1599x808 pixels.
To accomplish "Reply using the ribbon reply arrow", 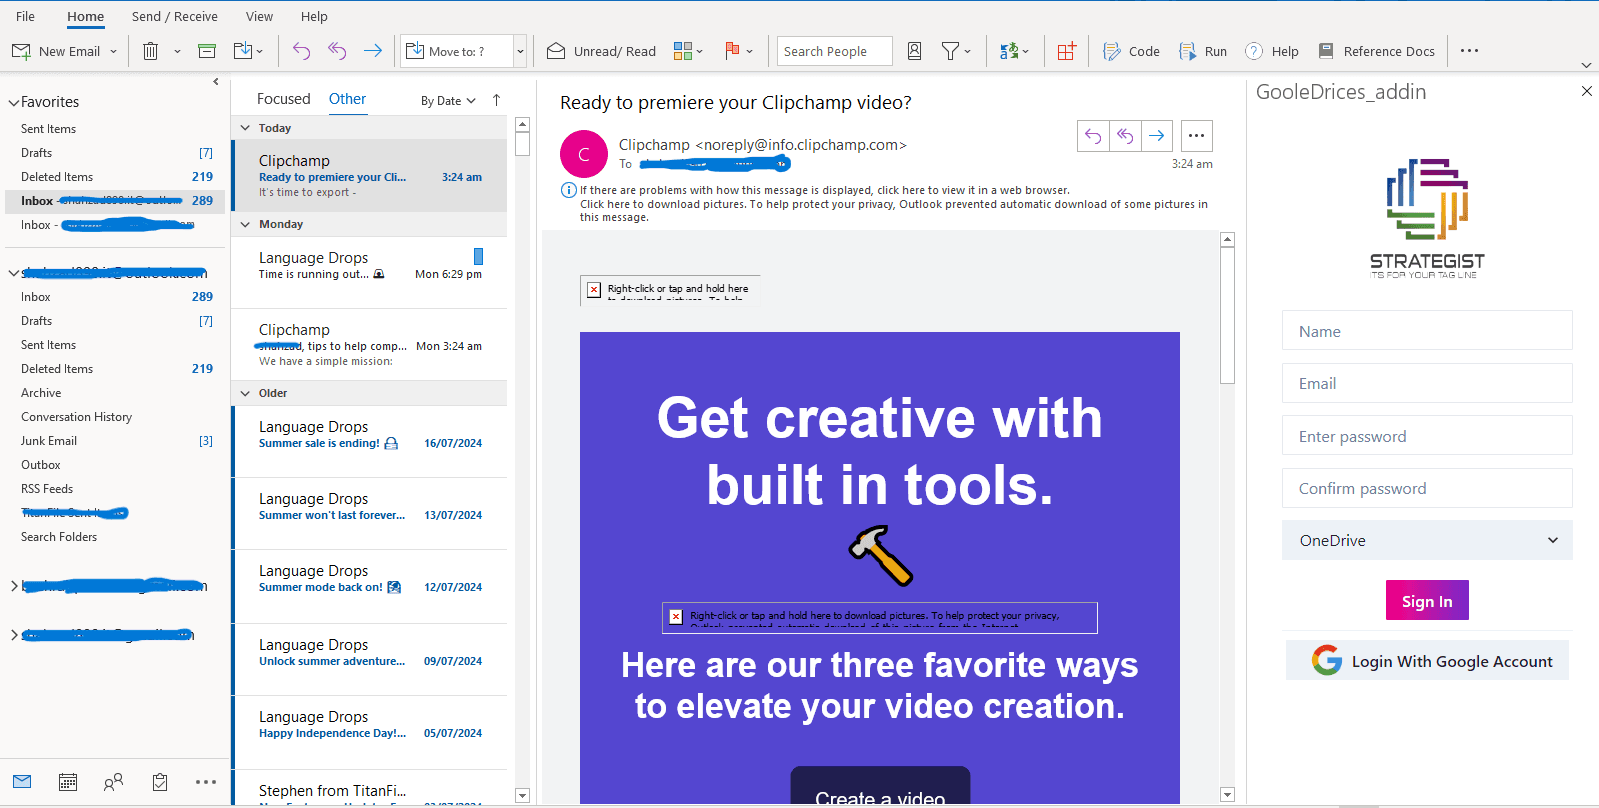I will pyautogui.click(x=301, y=51).
